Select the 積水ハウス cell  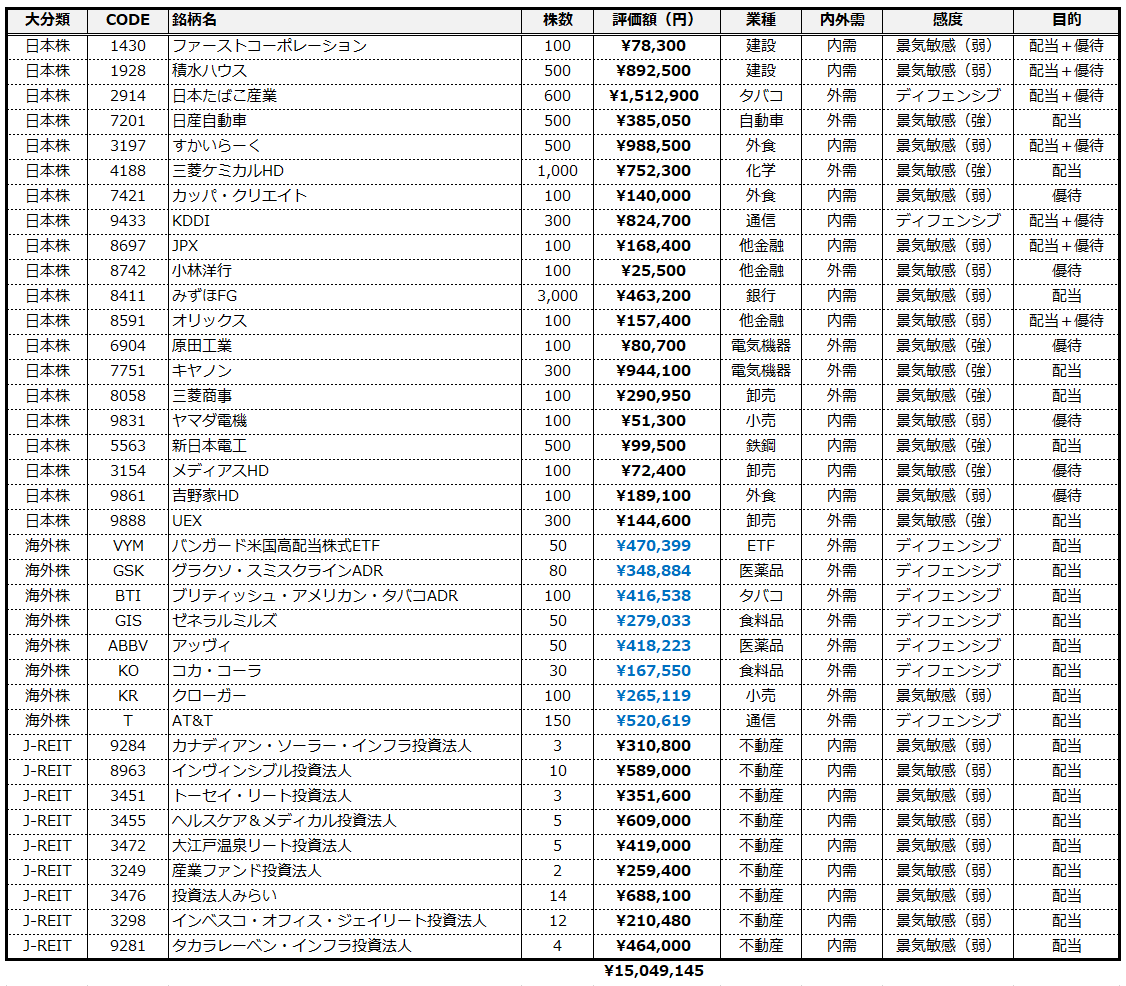pos(345,71)
